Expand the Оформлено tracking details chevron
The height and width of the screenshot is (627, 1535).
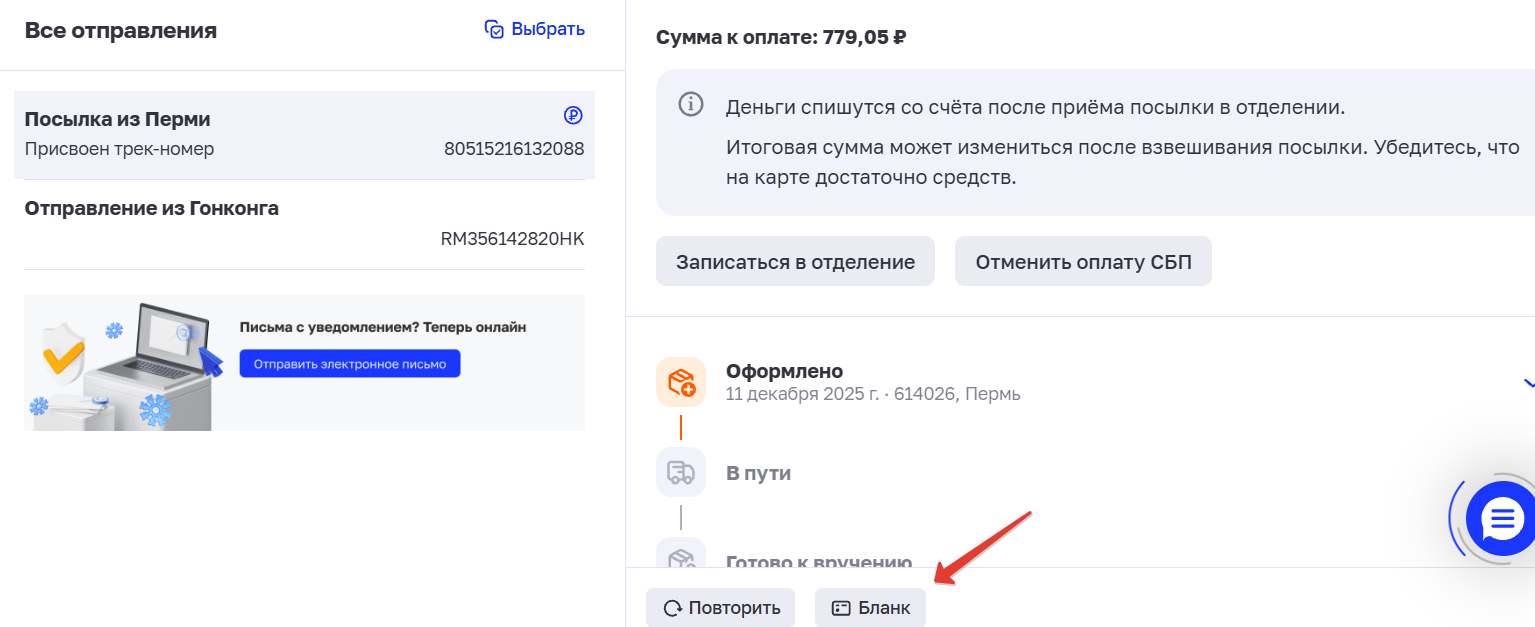click(1527, 382)
